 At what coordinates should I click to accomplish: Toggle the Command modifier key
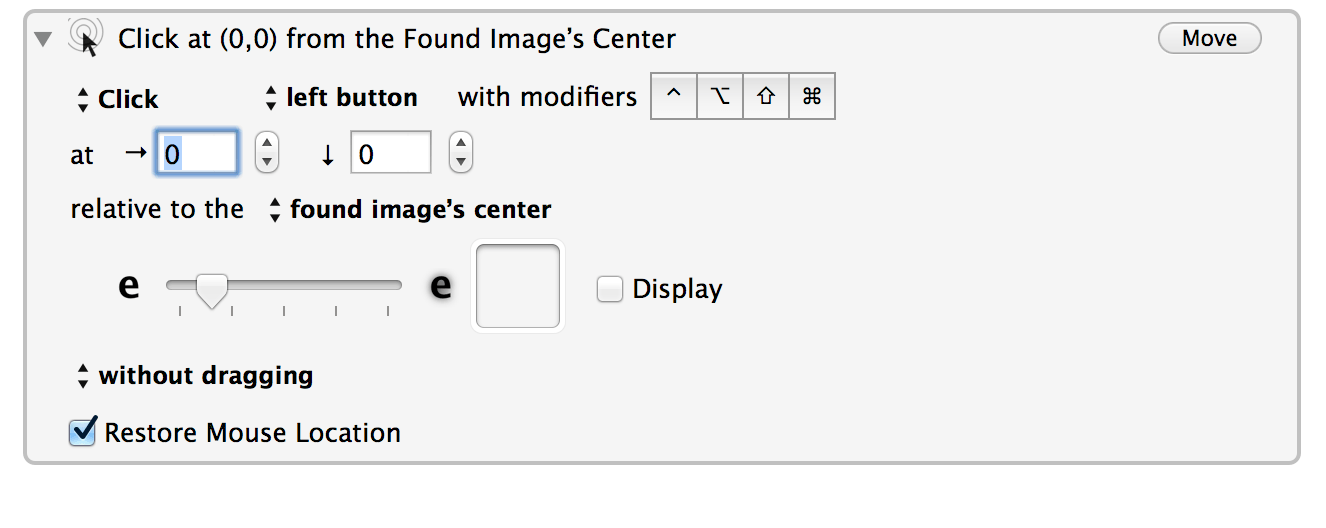812,97
